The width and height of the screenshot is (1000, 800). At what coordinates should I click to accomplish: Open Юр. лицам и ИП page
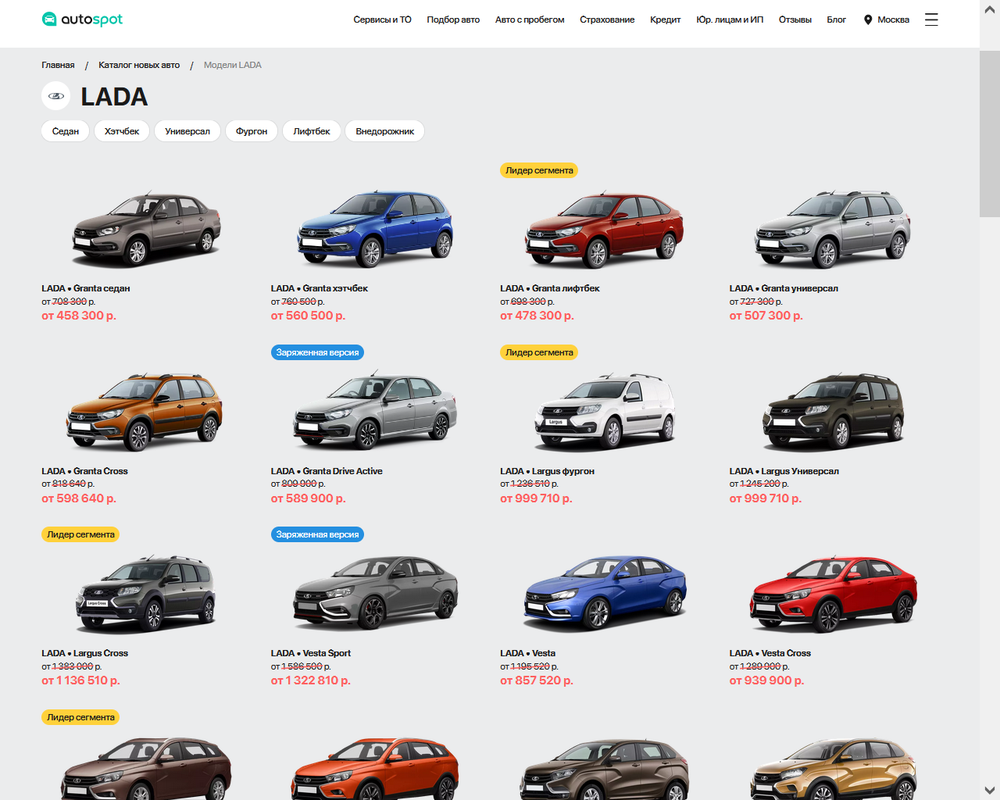click(x=730, y=20)
